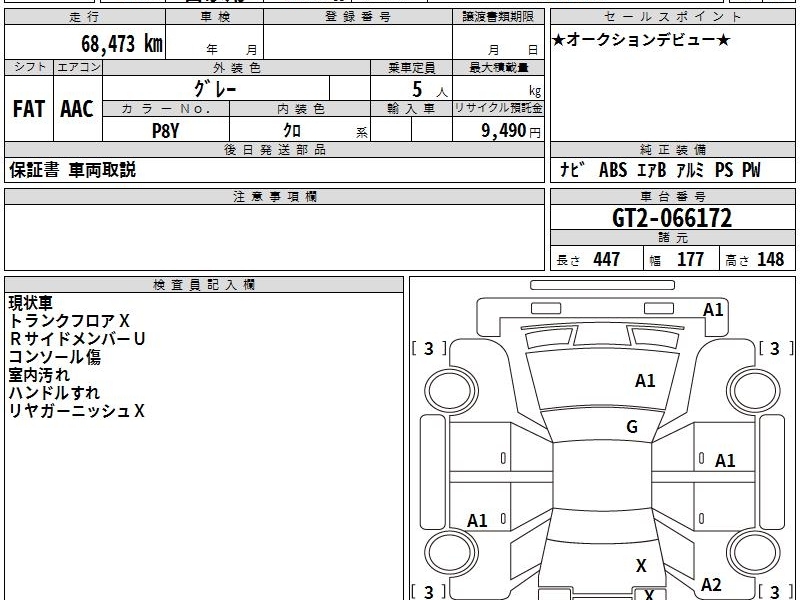This screenshot has height=600, width=800.
Task: Select the FAT shift value
Action: (29, 109)
